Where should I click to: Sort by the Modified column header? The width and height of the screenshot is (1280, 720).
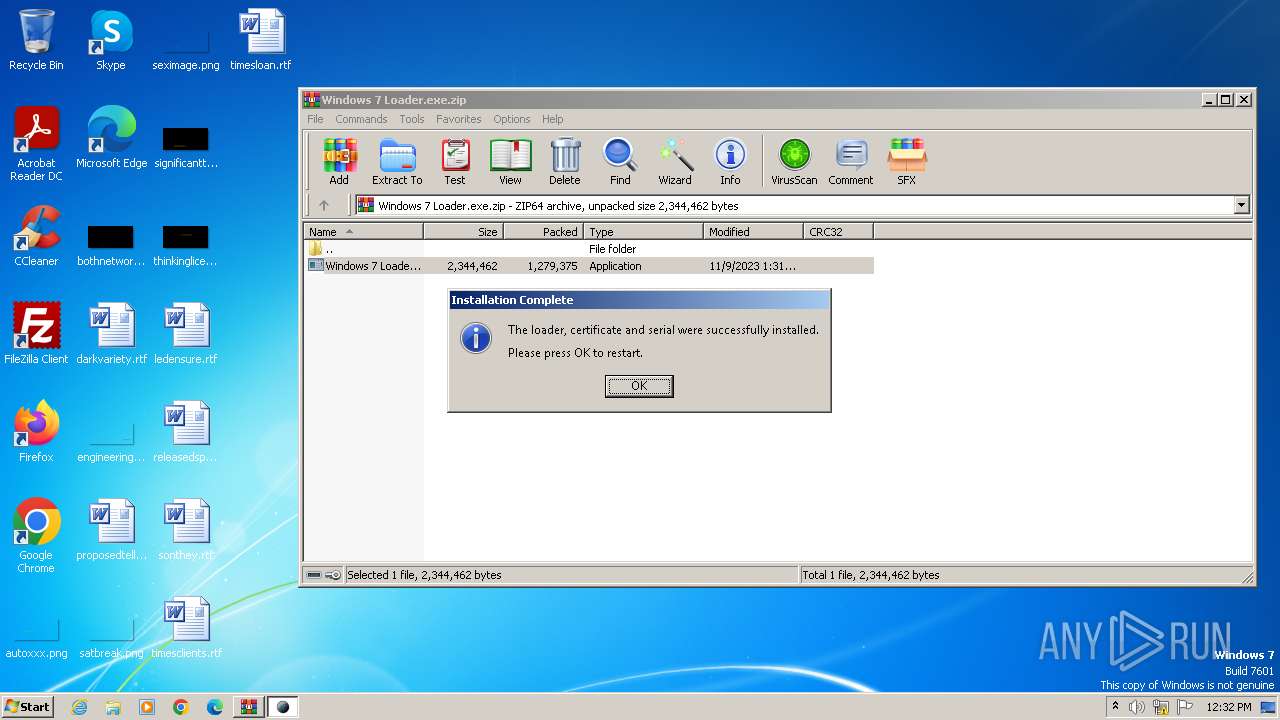pyautogui.click(x=753, y=231)
